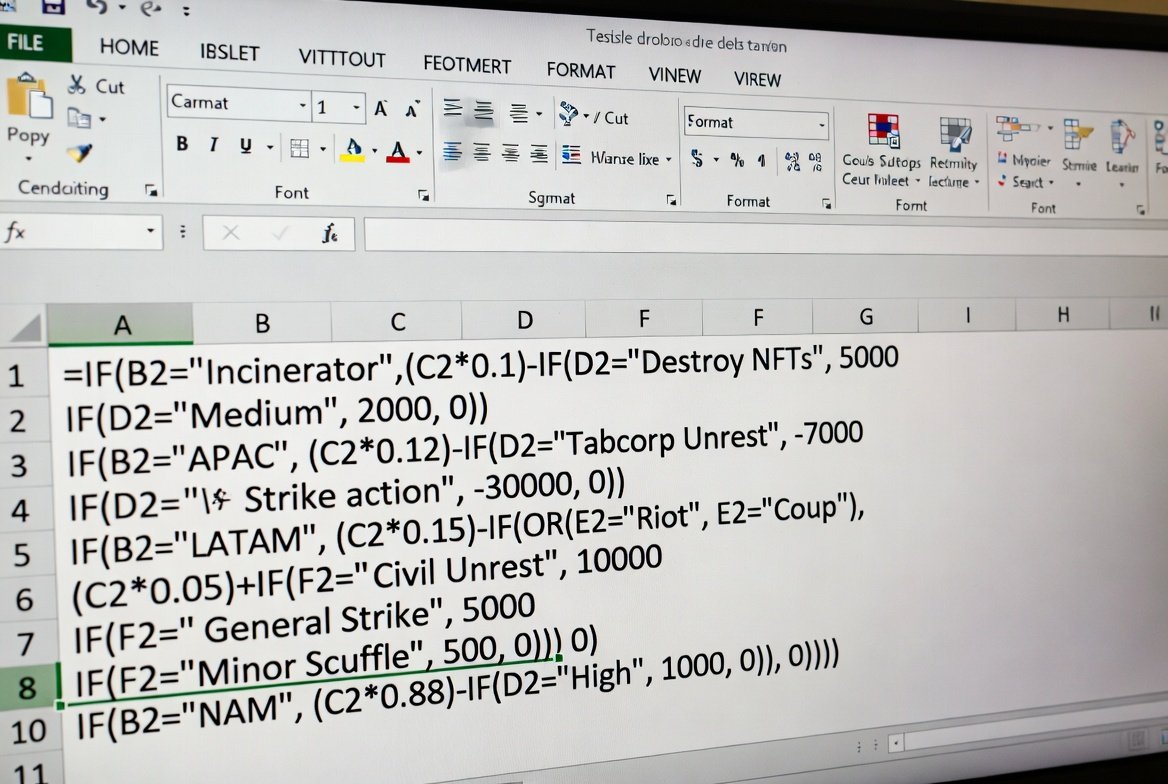1168x784 pixels.
Task: Toggle Bold formatting
Action: coord(182,144)
